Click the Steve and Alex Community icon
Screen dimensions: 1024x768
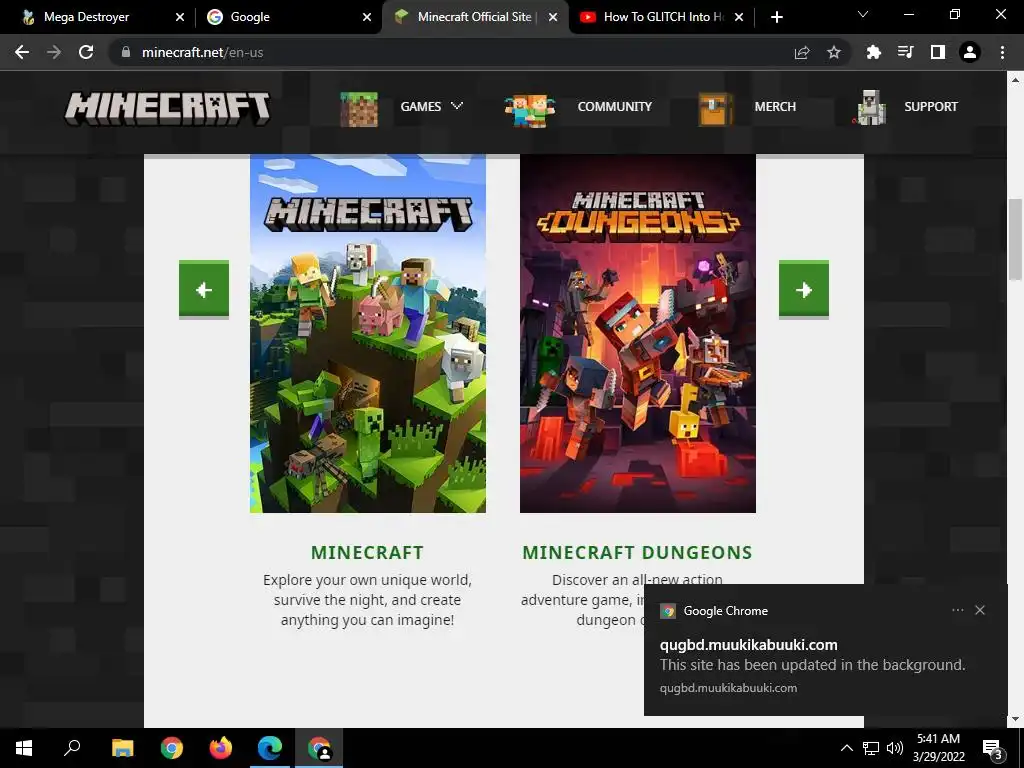[x=530, y=110]
